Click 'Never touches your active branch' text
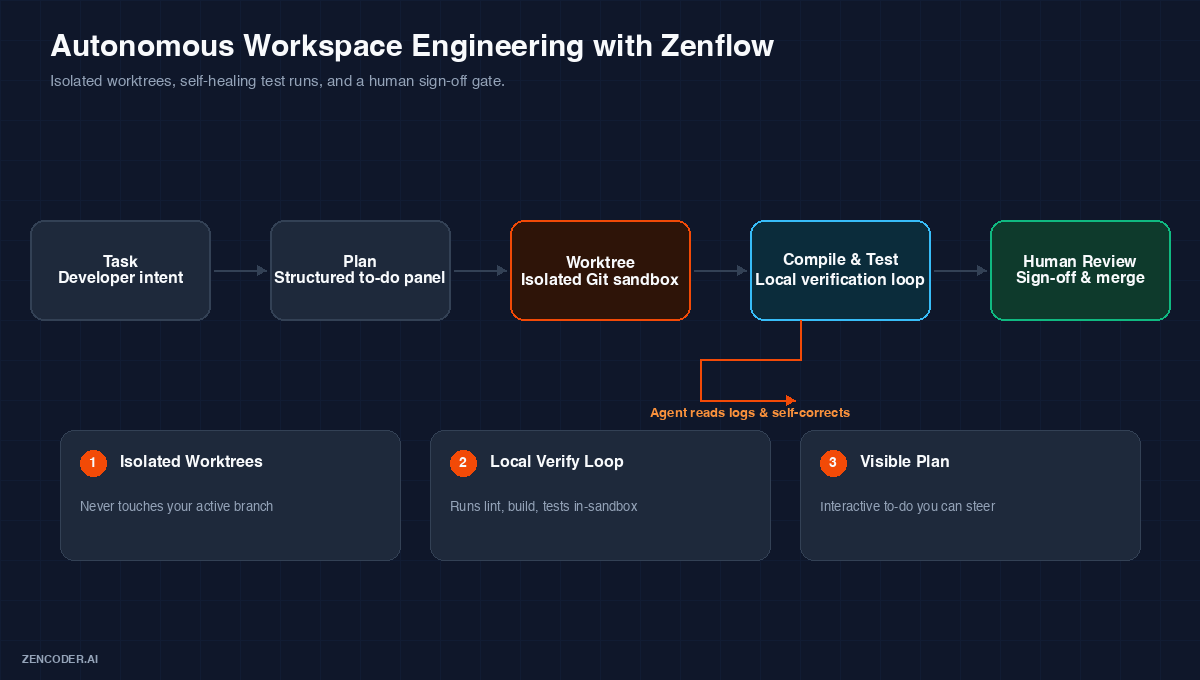Screen dimensions: 1200x680 tap(176, 506)
